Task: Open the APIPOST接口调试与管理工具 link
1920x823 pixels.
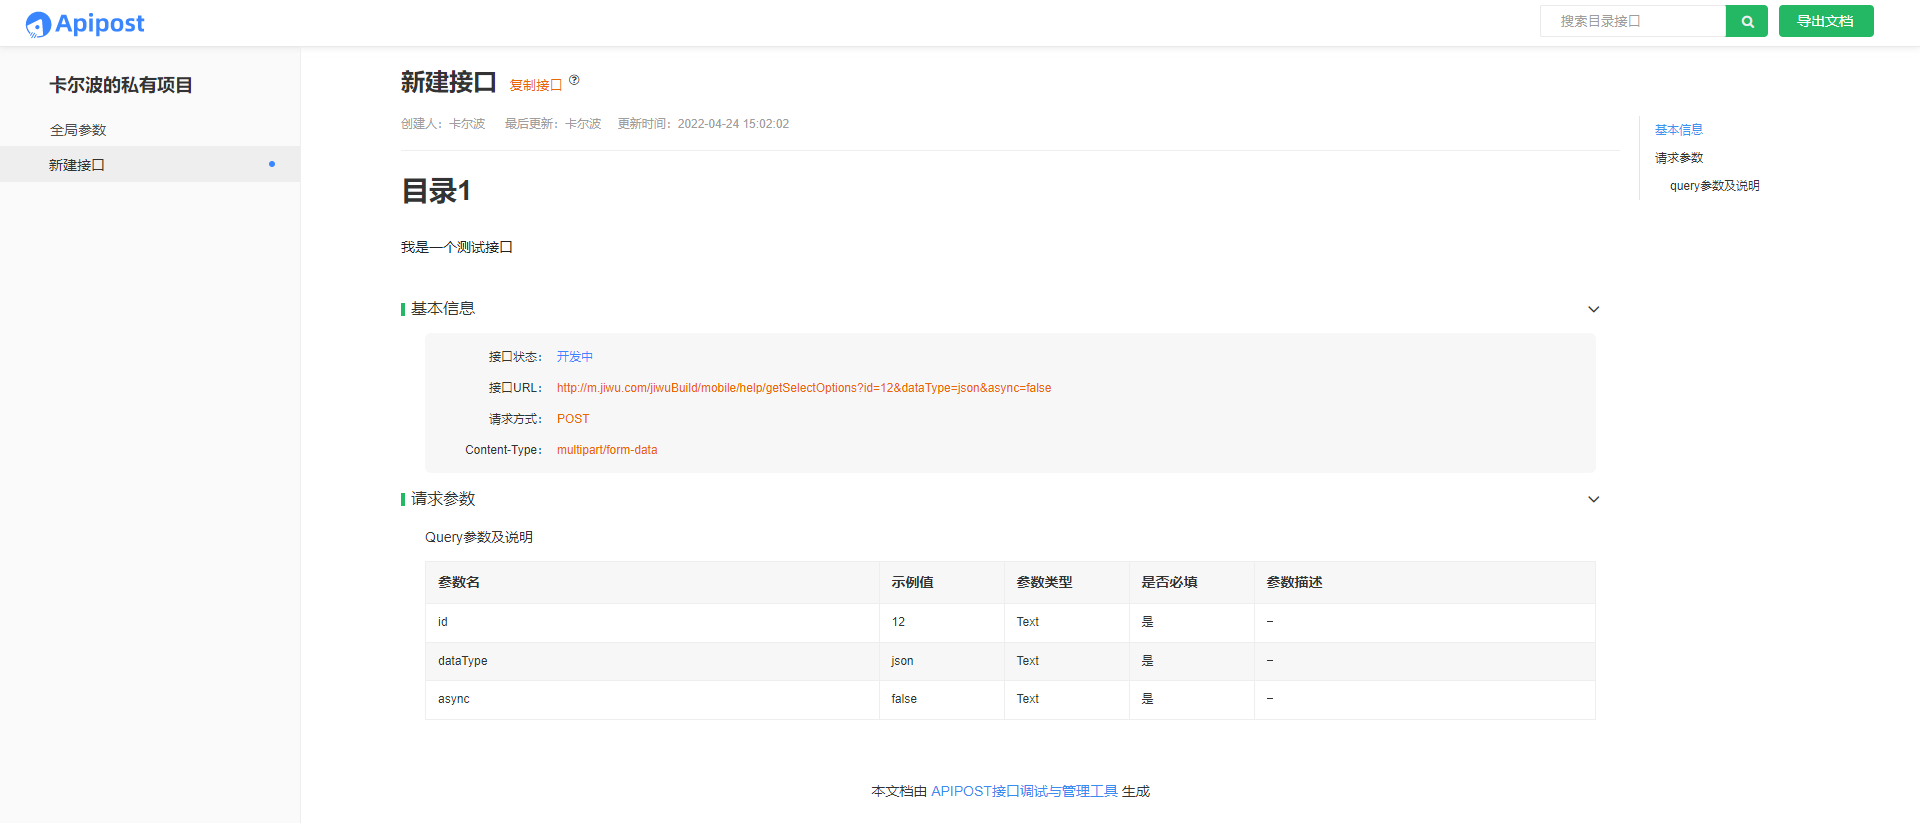Action: click(1024, 791)
